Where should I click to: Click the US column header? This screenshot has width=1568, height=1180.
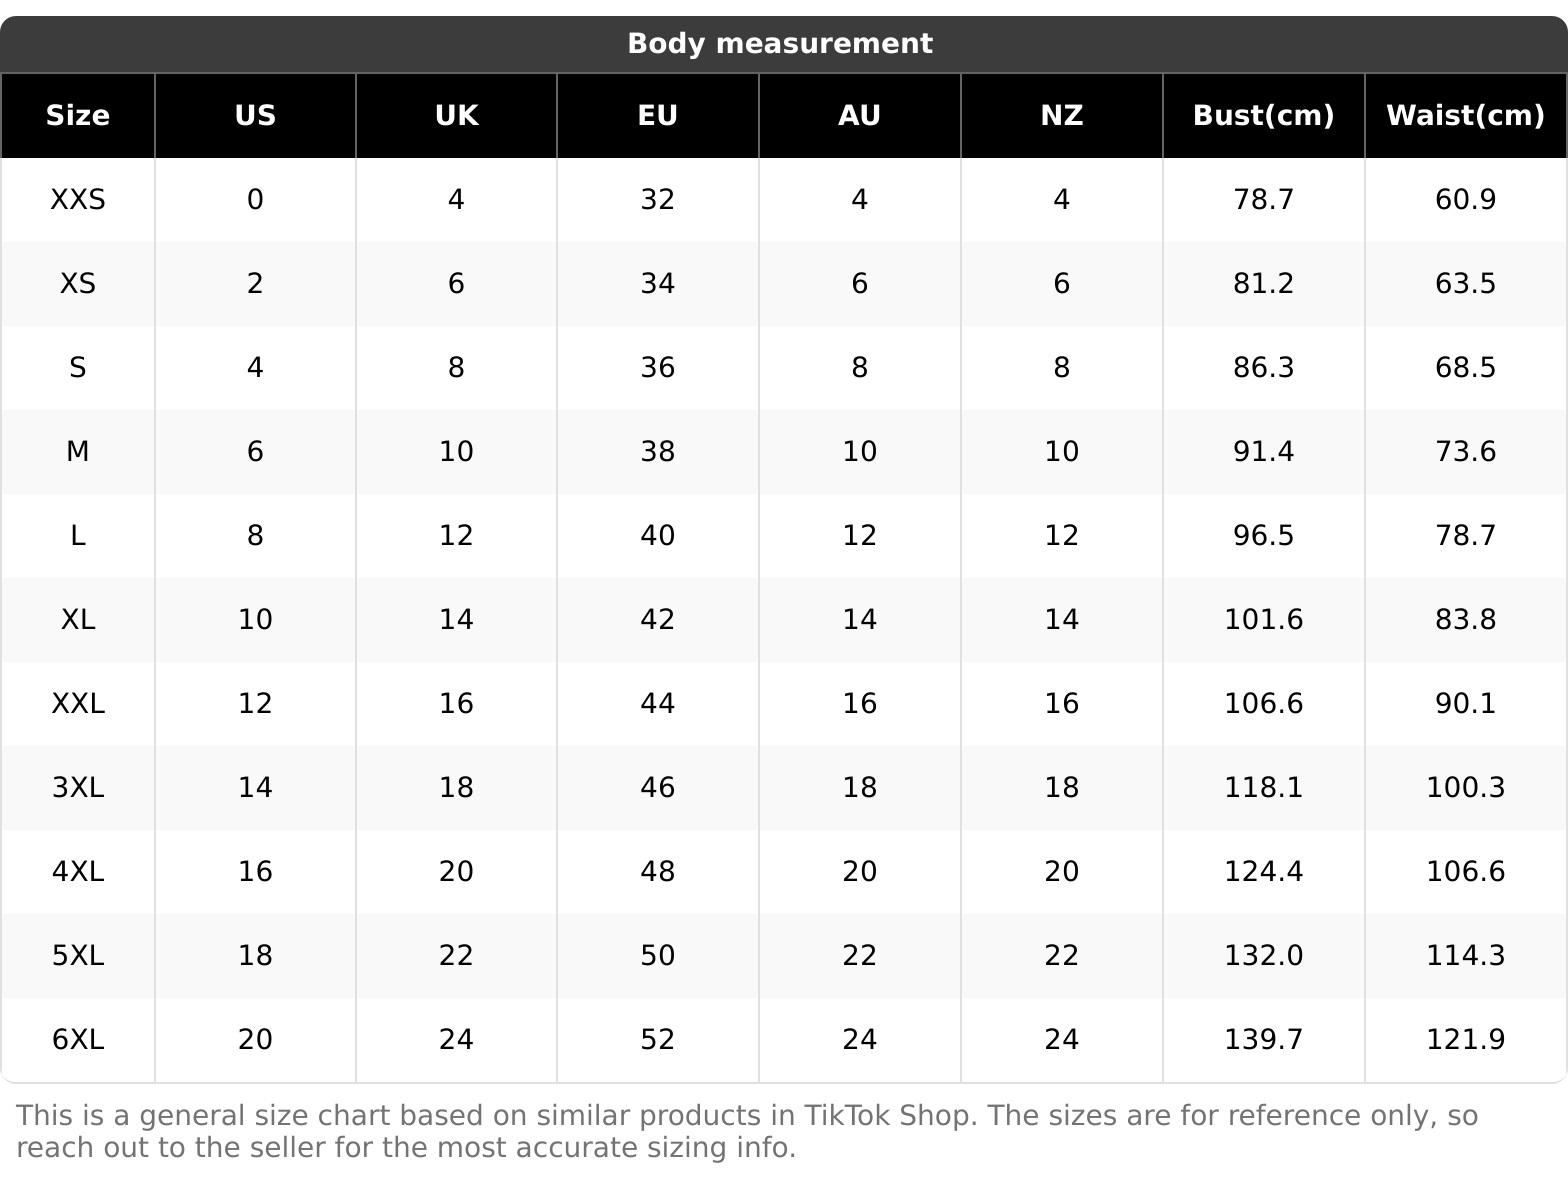[x=255, y=116]
